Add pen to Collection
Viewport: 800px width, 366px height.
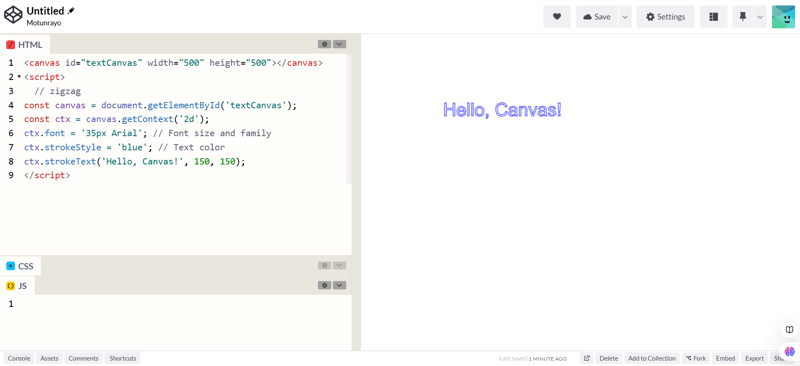[652, 358]
